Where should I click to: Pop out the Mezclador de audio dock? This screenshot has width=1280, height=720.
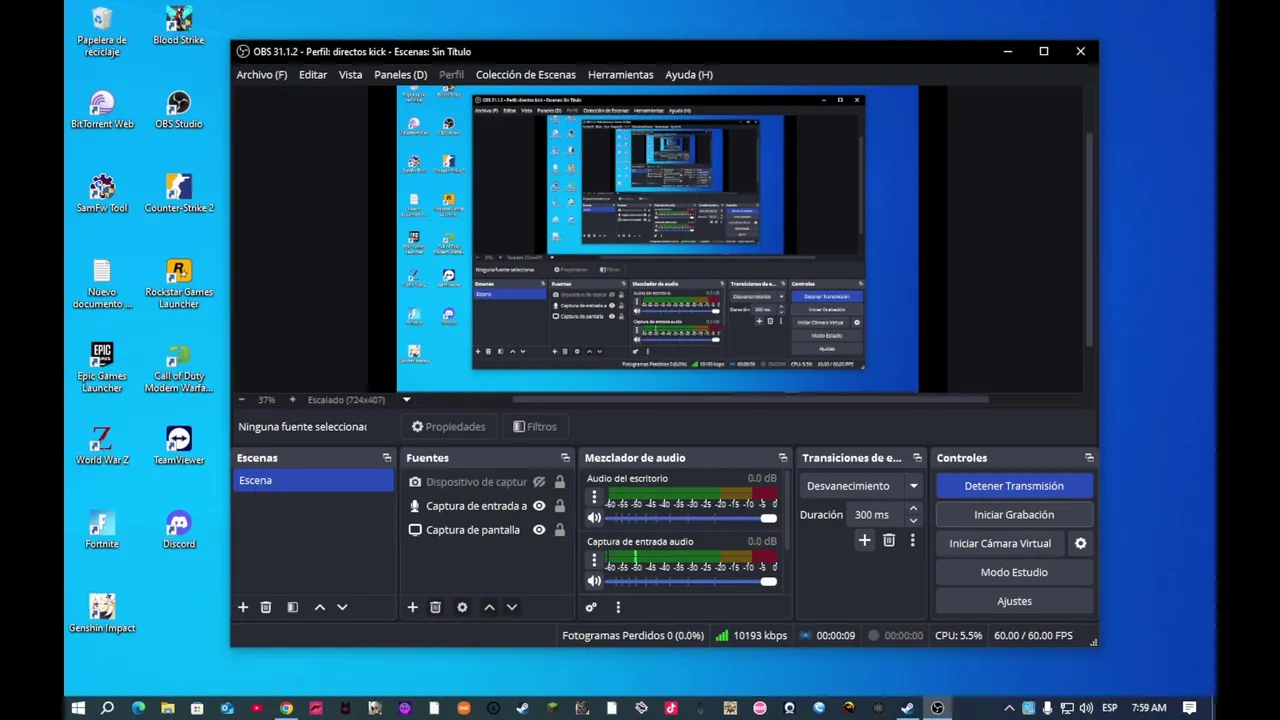point(783,458)
